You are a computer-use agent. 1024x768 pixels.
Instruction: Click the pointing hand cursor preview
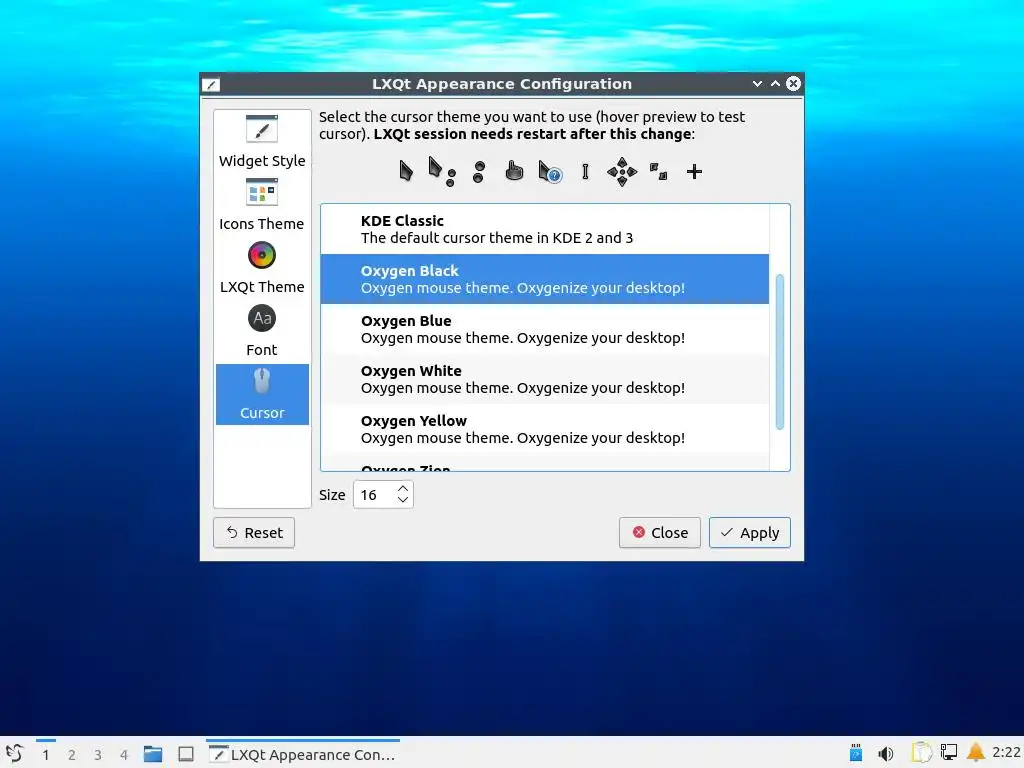pos(514,170)
